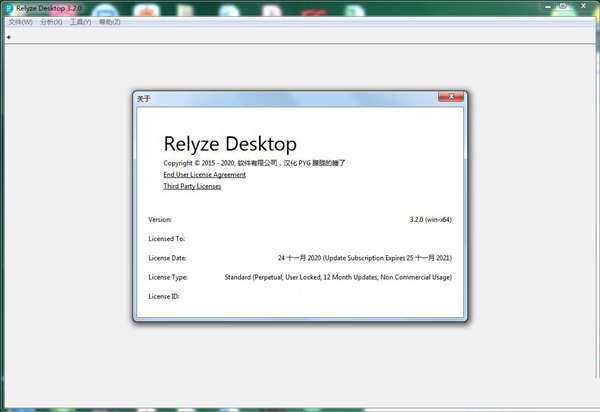Click the "Licensed To:" field label
This screenshot has width=600, height=412.
coord(166,238)
